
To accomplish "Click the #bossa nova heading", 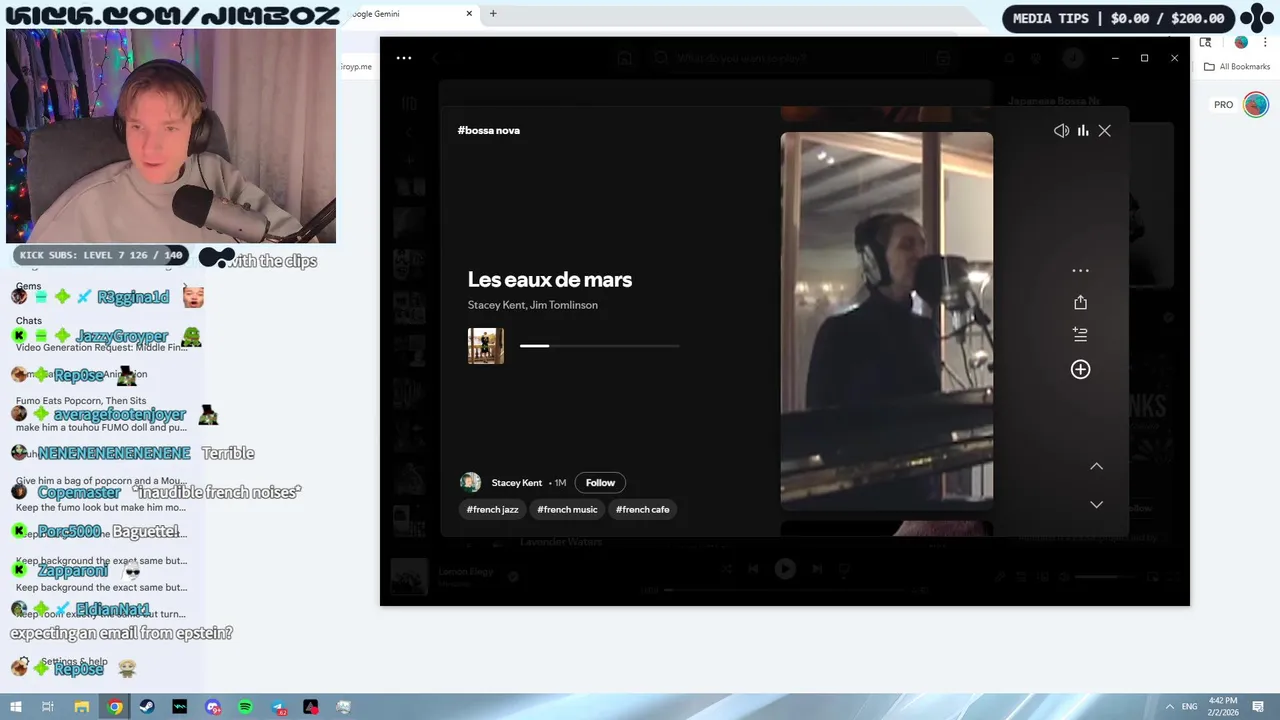I will pyautogui.click(x=489, y=130).
